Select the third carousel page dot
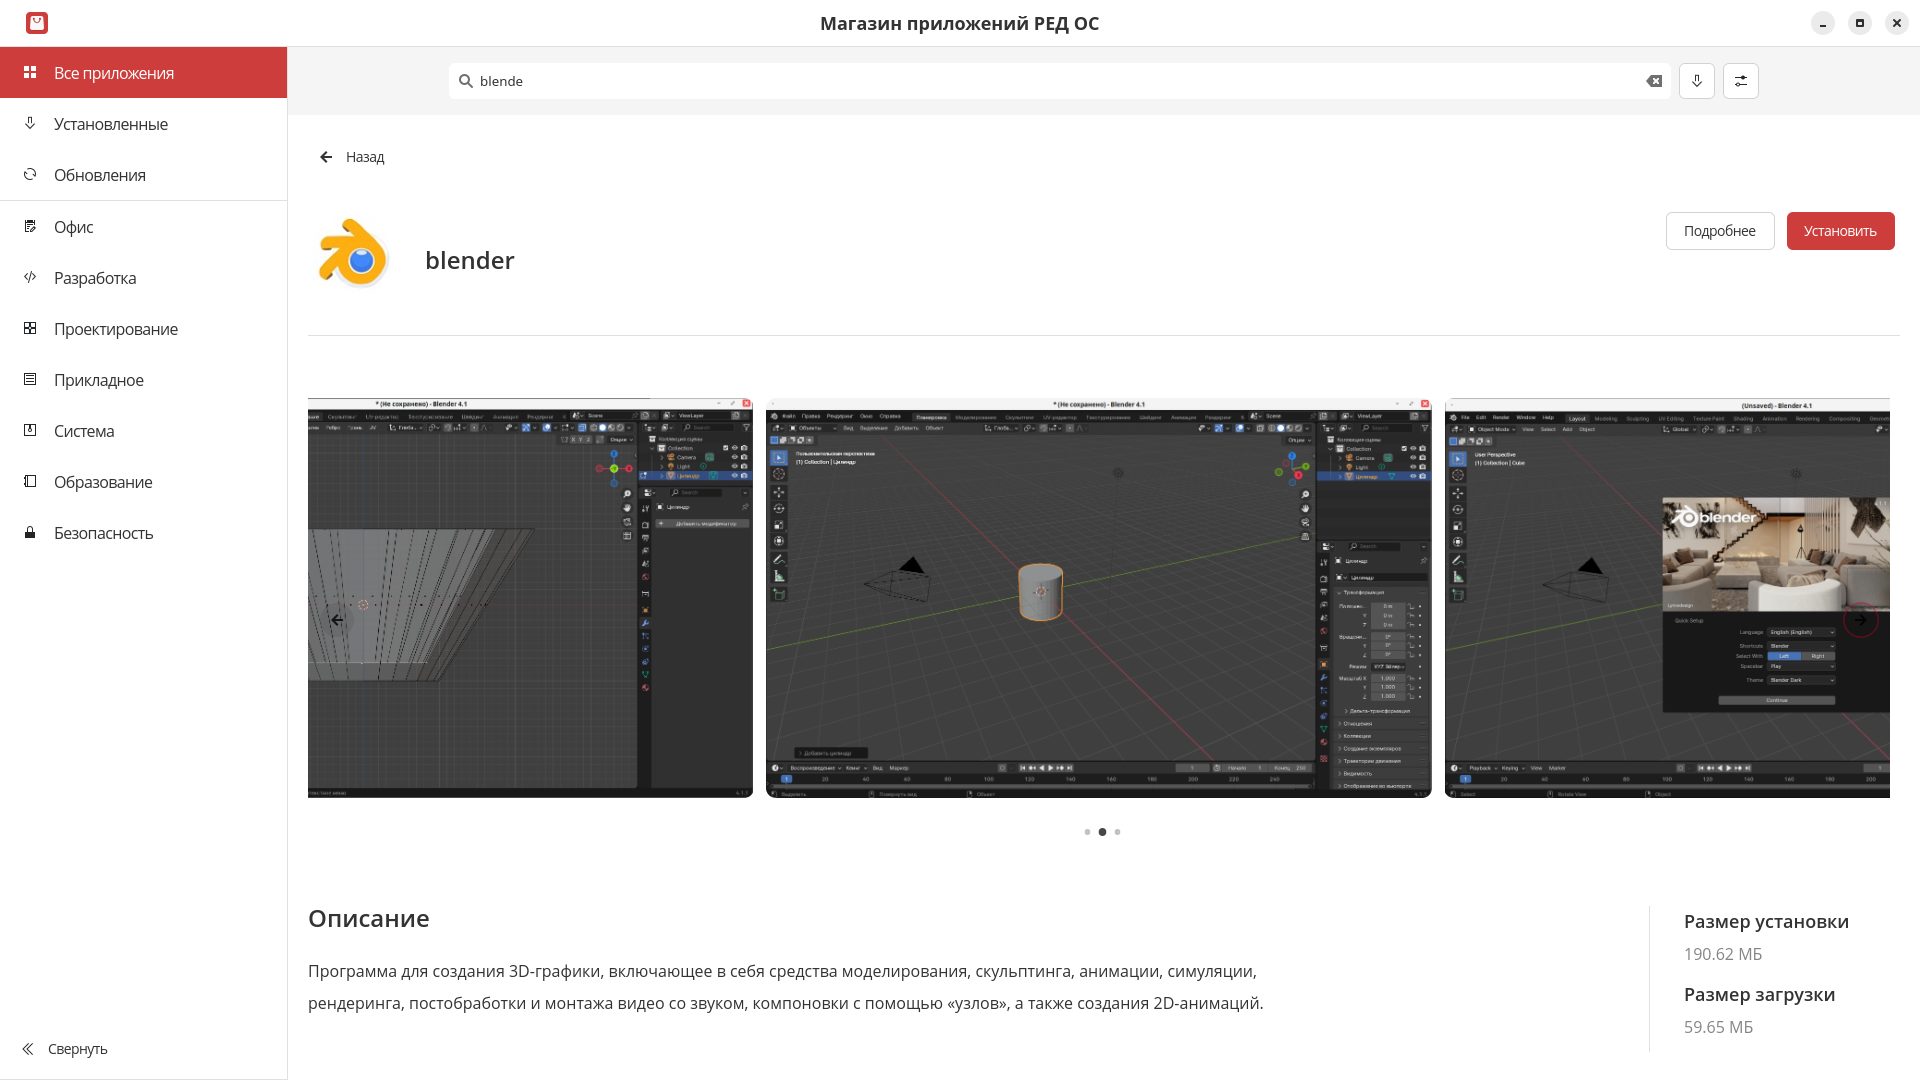The width and height of the screenshot is (1920, 1080). point(1117,832)
